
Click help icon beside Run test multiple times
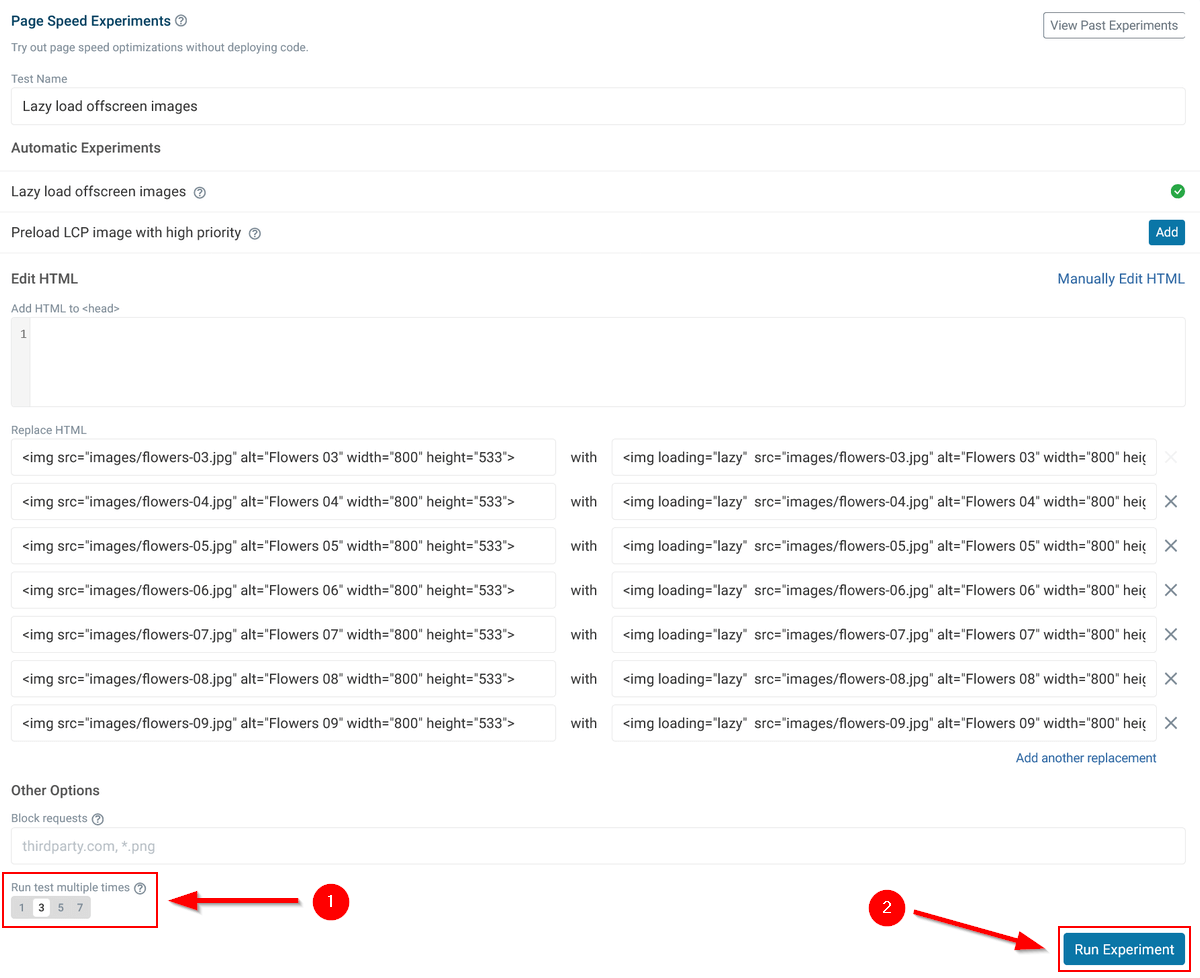tap(140, 888)
